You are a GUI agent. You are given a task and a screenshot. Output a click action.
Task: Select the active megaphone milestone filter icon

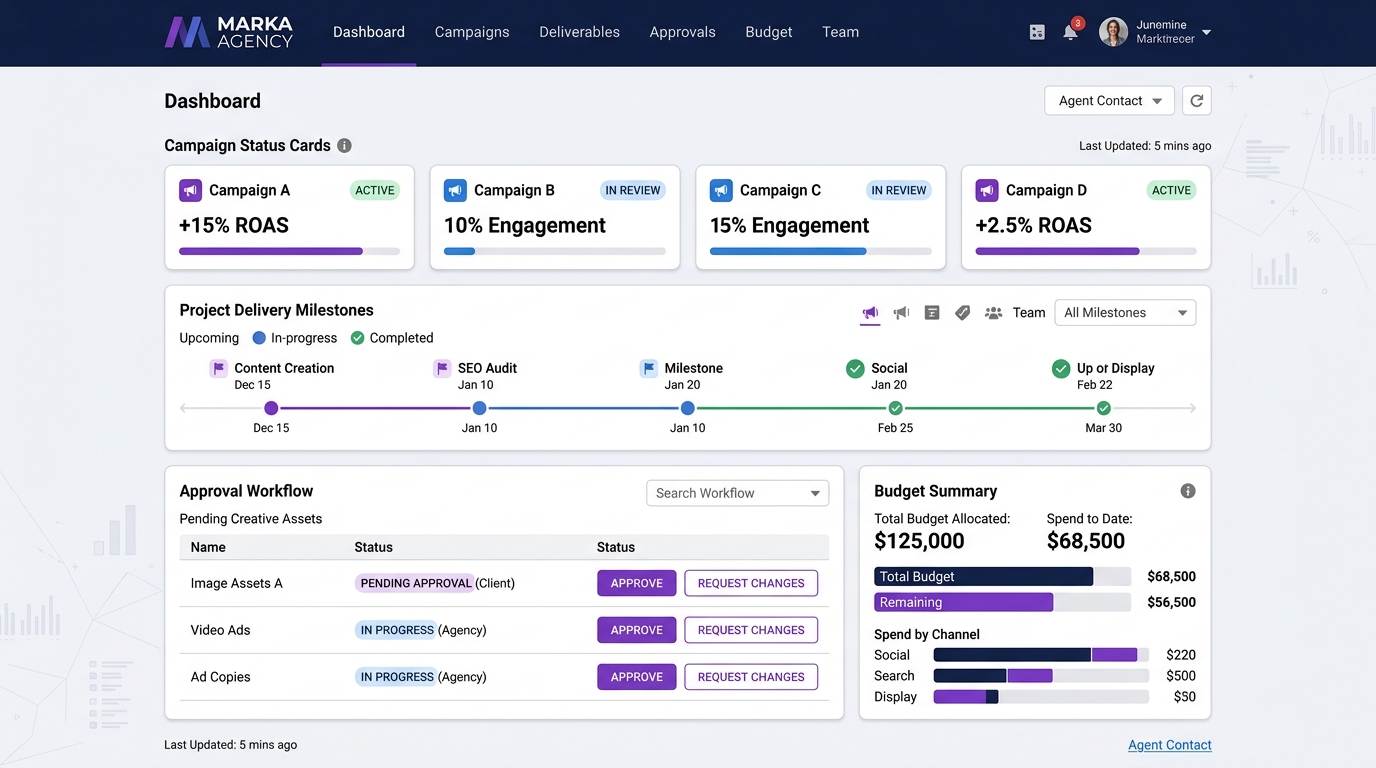click(870, 312)
